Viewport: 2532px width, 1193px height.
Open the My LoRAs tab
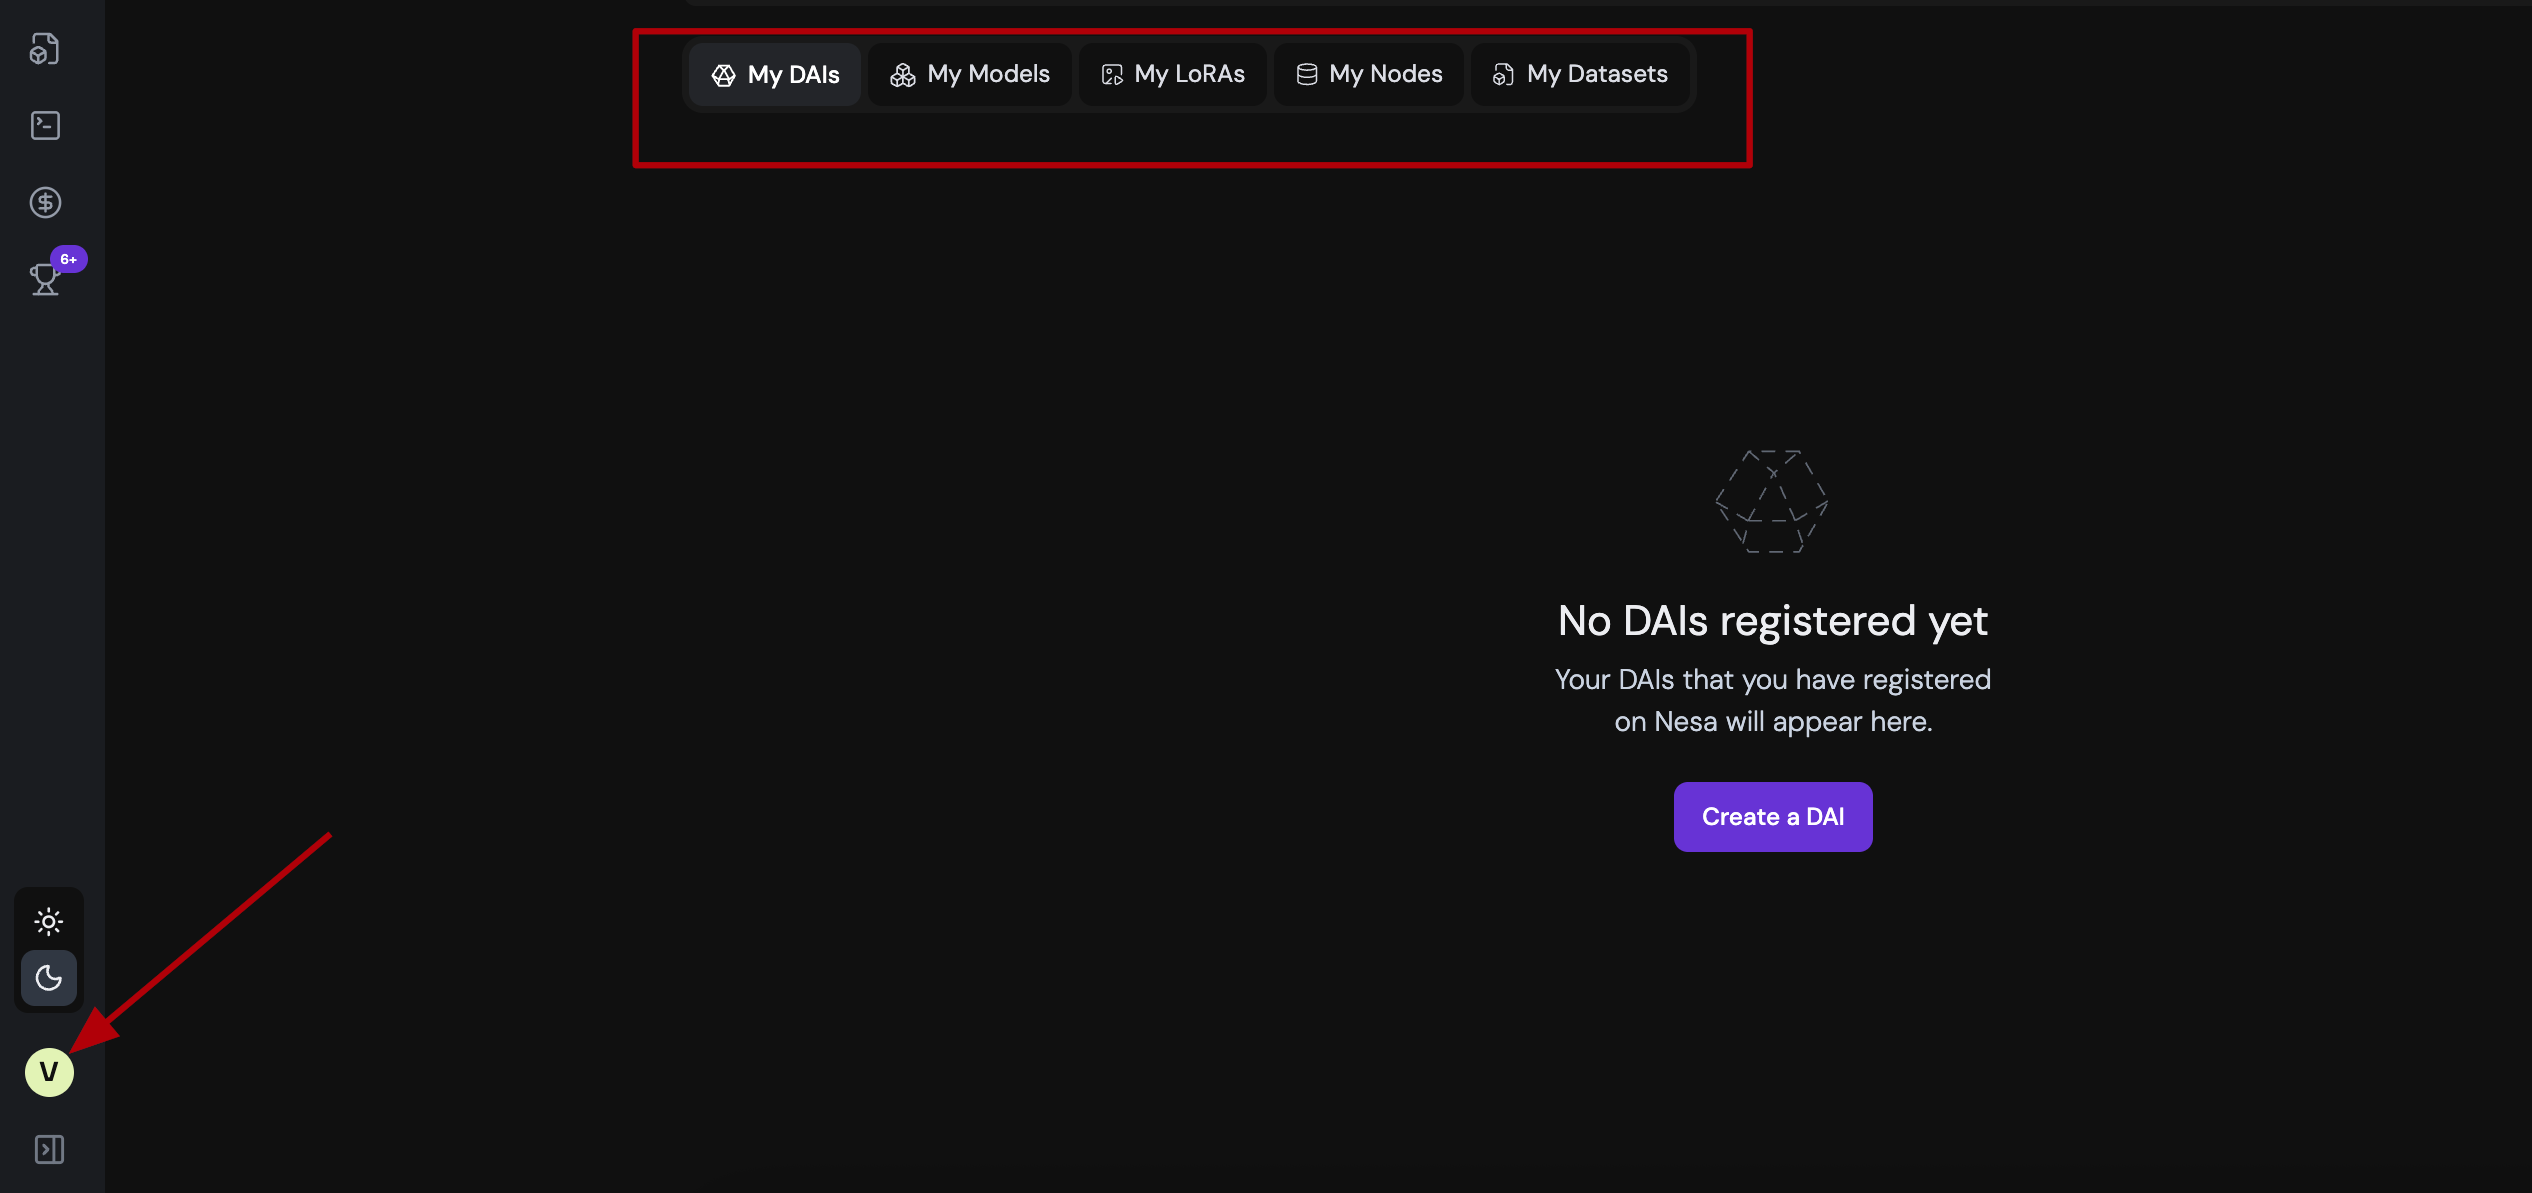[1173, 75]
